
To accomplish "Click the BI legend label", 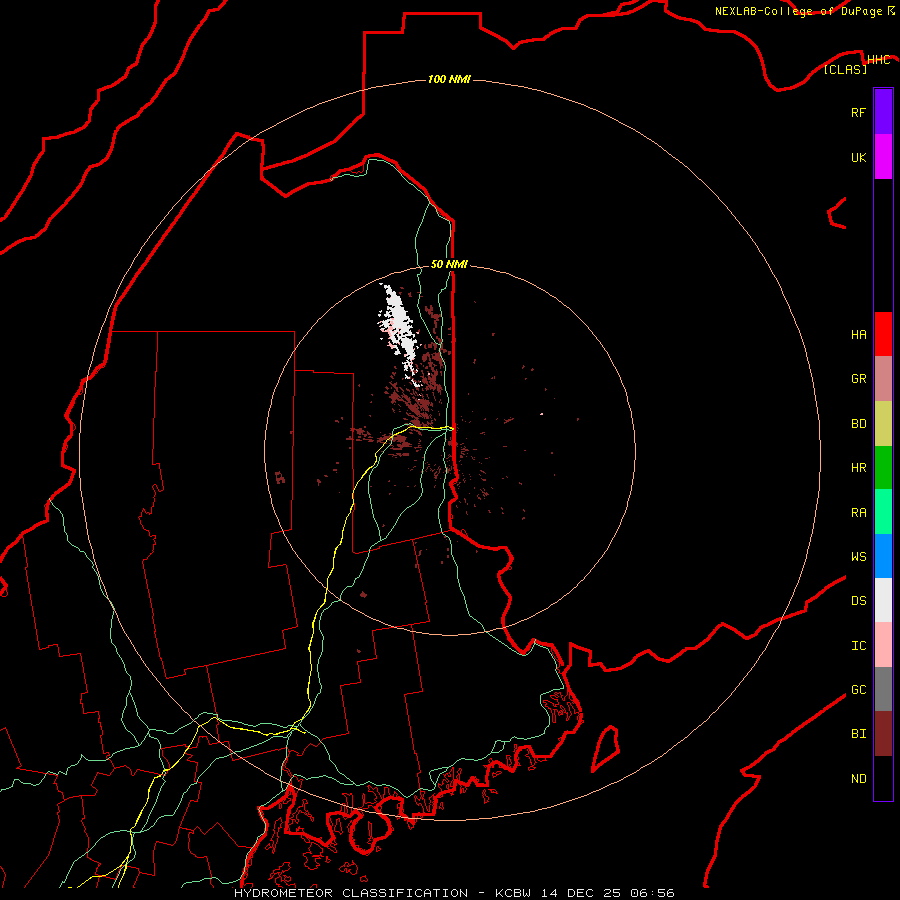I will pos(858,734).
